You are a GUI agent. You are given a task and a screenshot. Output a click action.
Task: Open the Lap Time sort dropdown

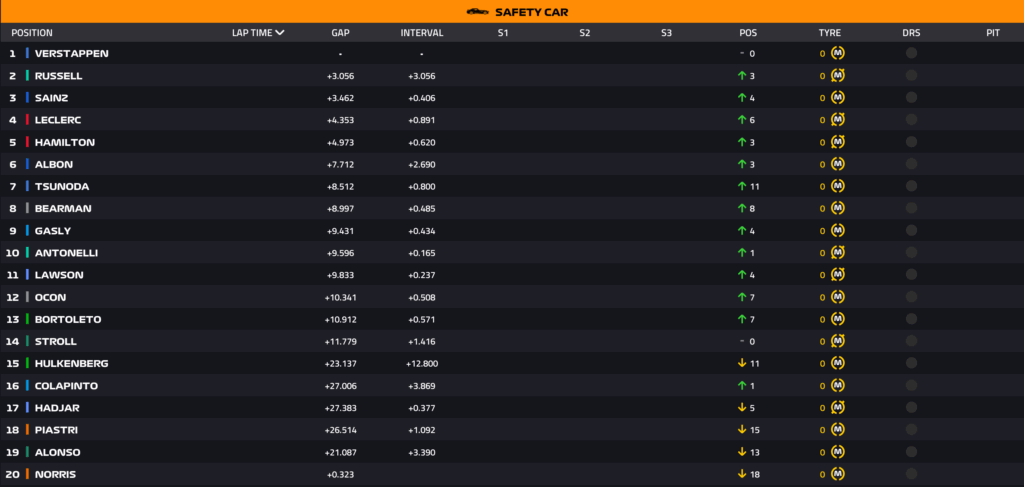point(258,33)
